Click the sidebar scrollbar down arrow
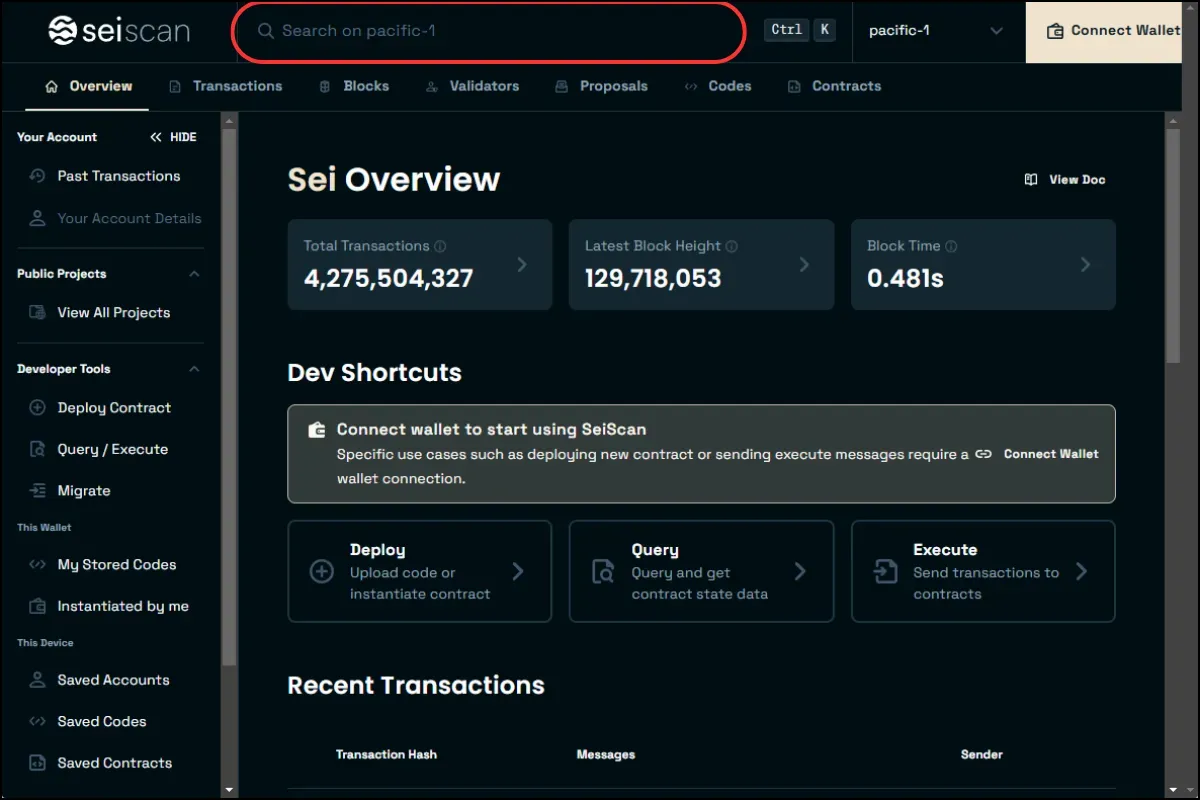Viewport: 1200px width, 800px height. click(229, 790)
